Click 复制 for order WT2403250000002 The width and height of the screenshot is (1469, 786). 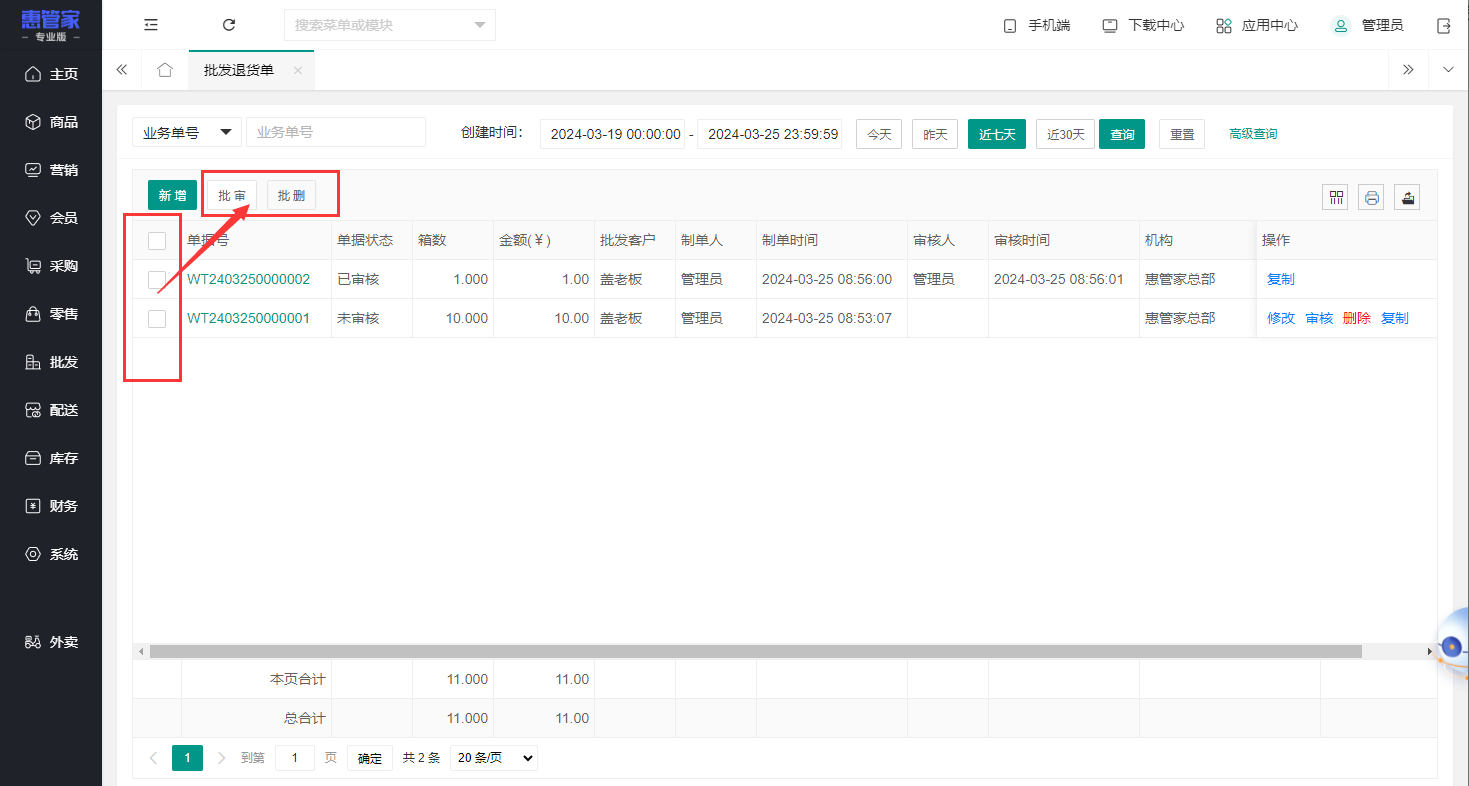pos(1281,279)
